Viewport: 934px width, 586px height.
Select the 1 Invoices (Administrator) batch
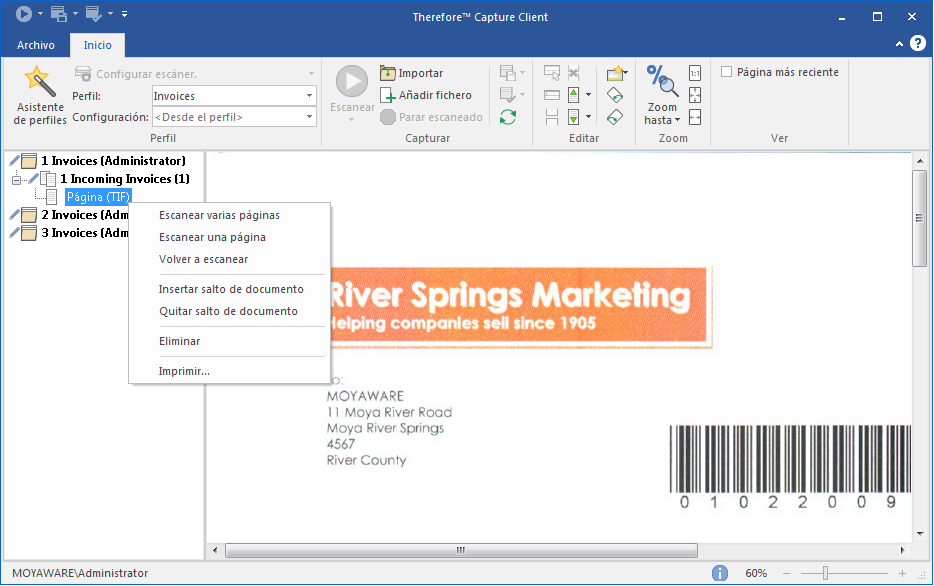[113, 161]
